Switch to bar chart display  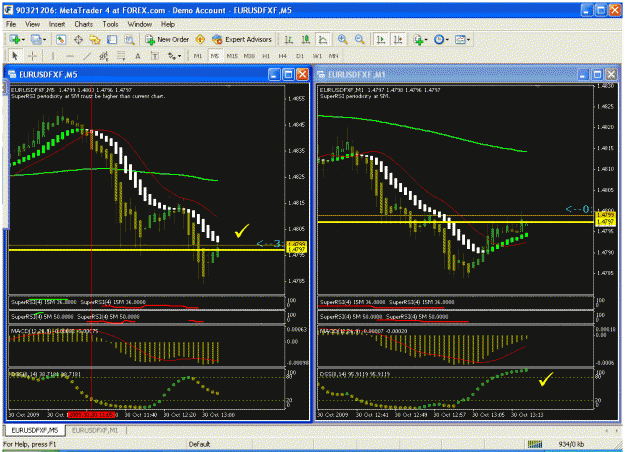click(x=288, y=39)
